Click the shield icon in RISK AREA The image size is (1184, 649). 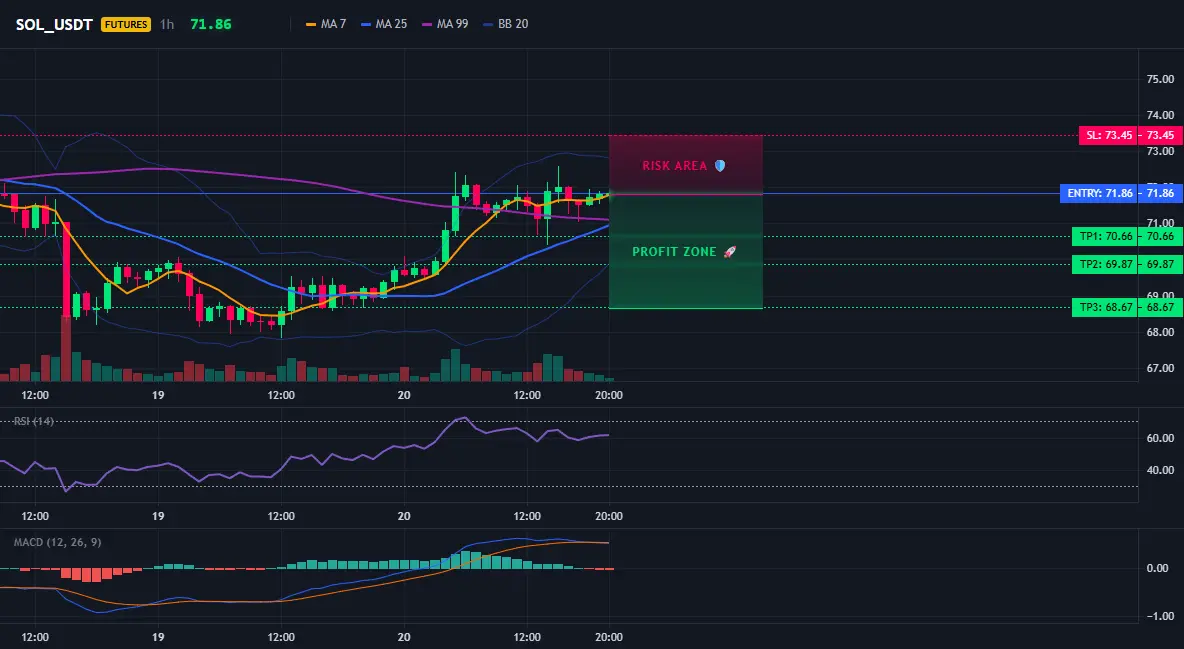click(x=720, y=165)
